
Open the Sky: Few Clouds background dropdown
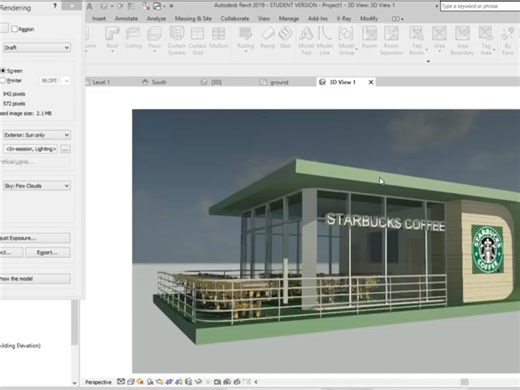pyautogui.click(x=37, y=186)
